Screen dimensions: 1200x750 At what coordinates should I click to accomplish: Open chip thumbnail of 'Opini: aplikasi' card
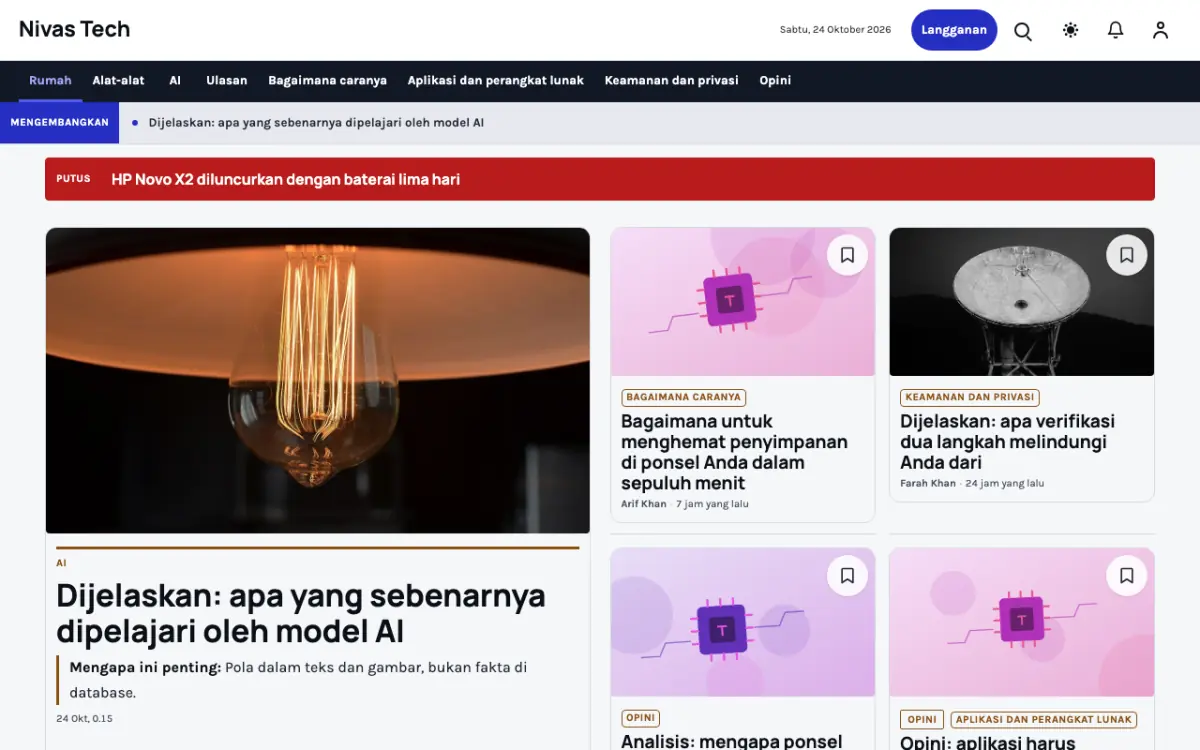[x=1022, y=622]
